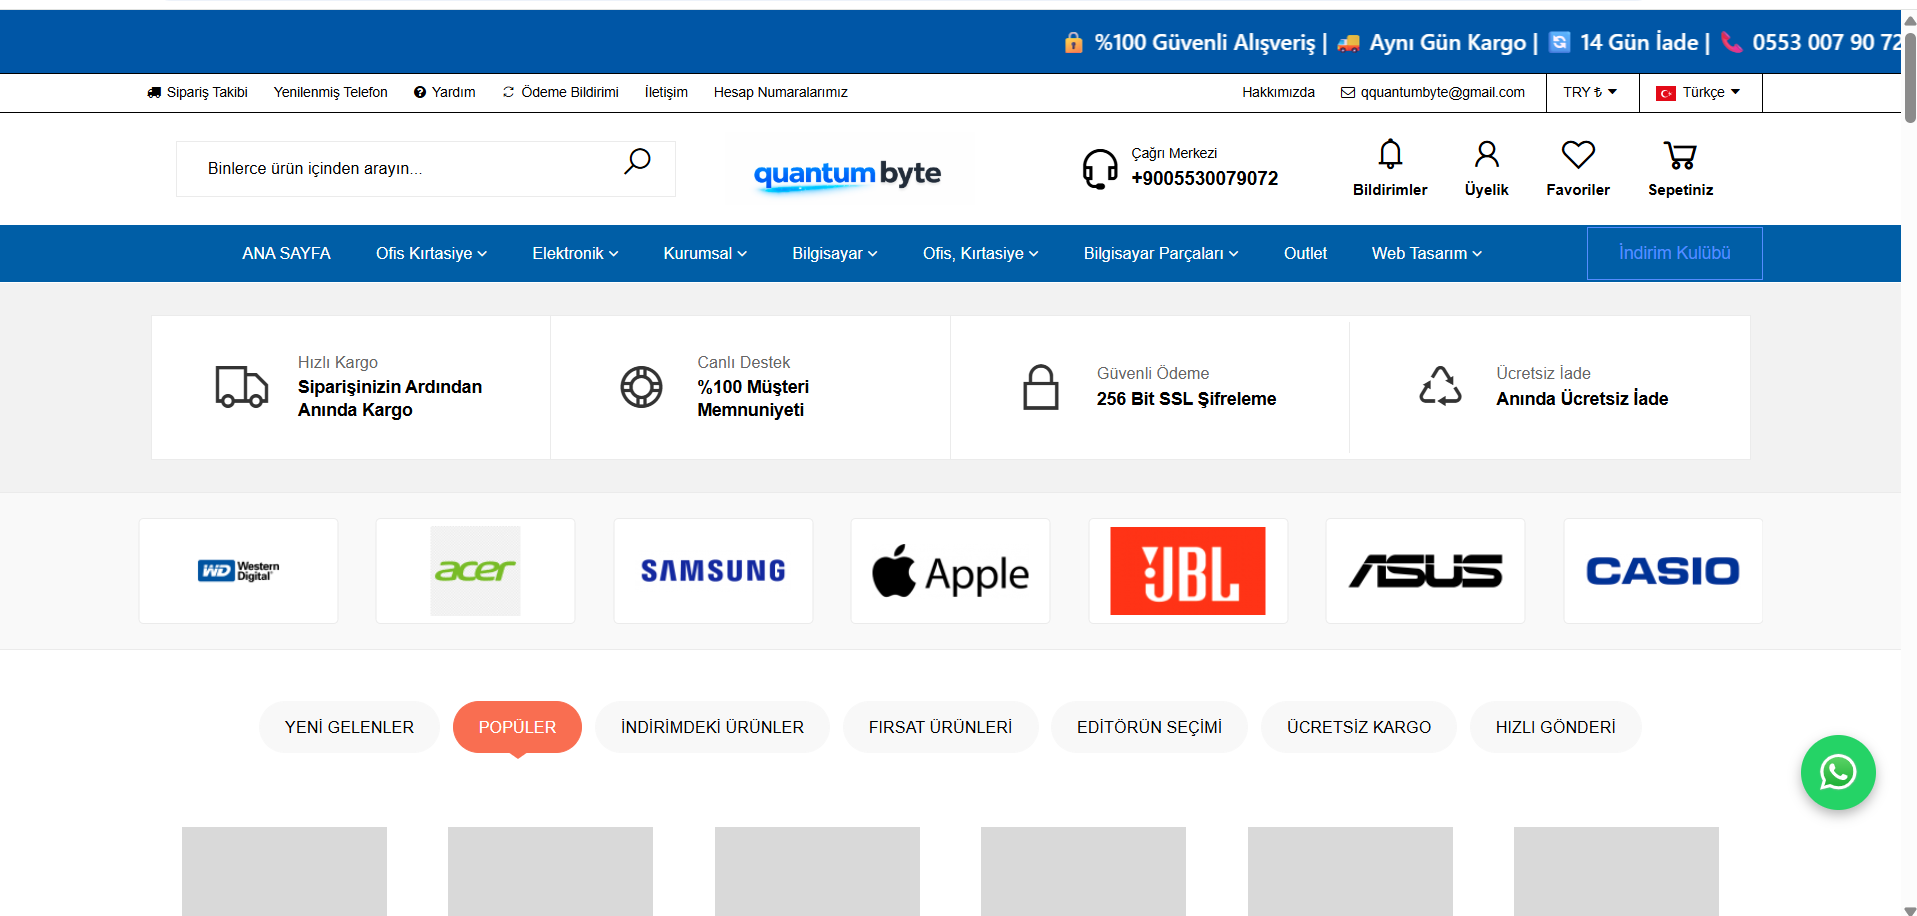
Task: Expand the Bilgisayar menu
Action: click(x=835, y=253)
